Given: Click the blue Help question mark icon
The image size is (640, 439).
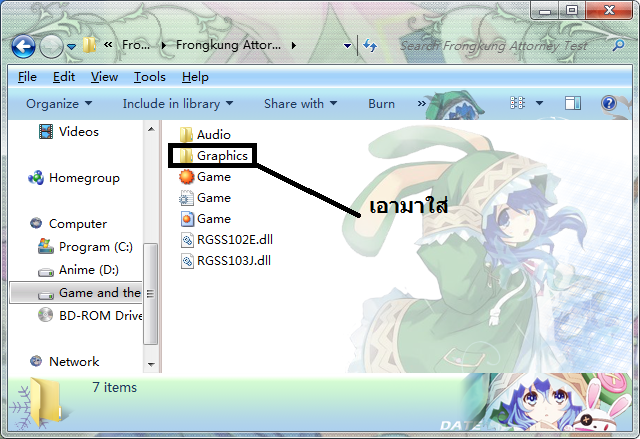Looking at the screenshot, I should pyautogui.click(x=608, y=103).
